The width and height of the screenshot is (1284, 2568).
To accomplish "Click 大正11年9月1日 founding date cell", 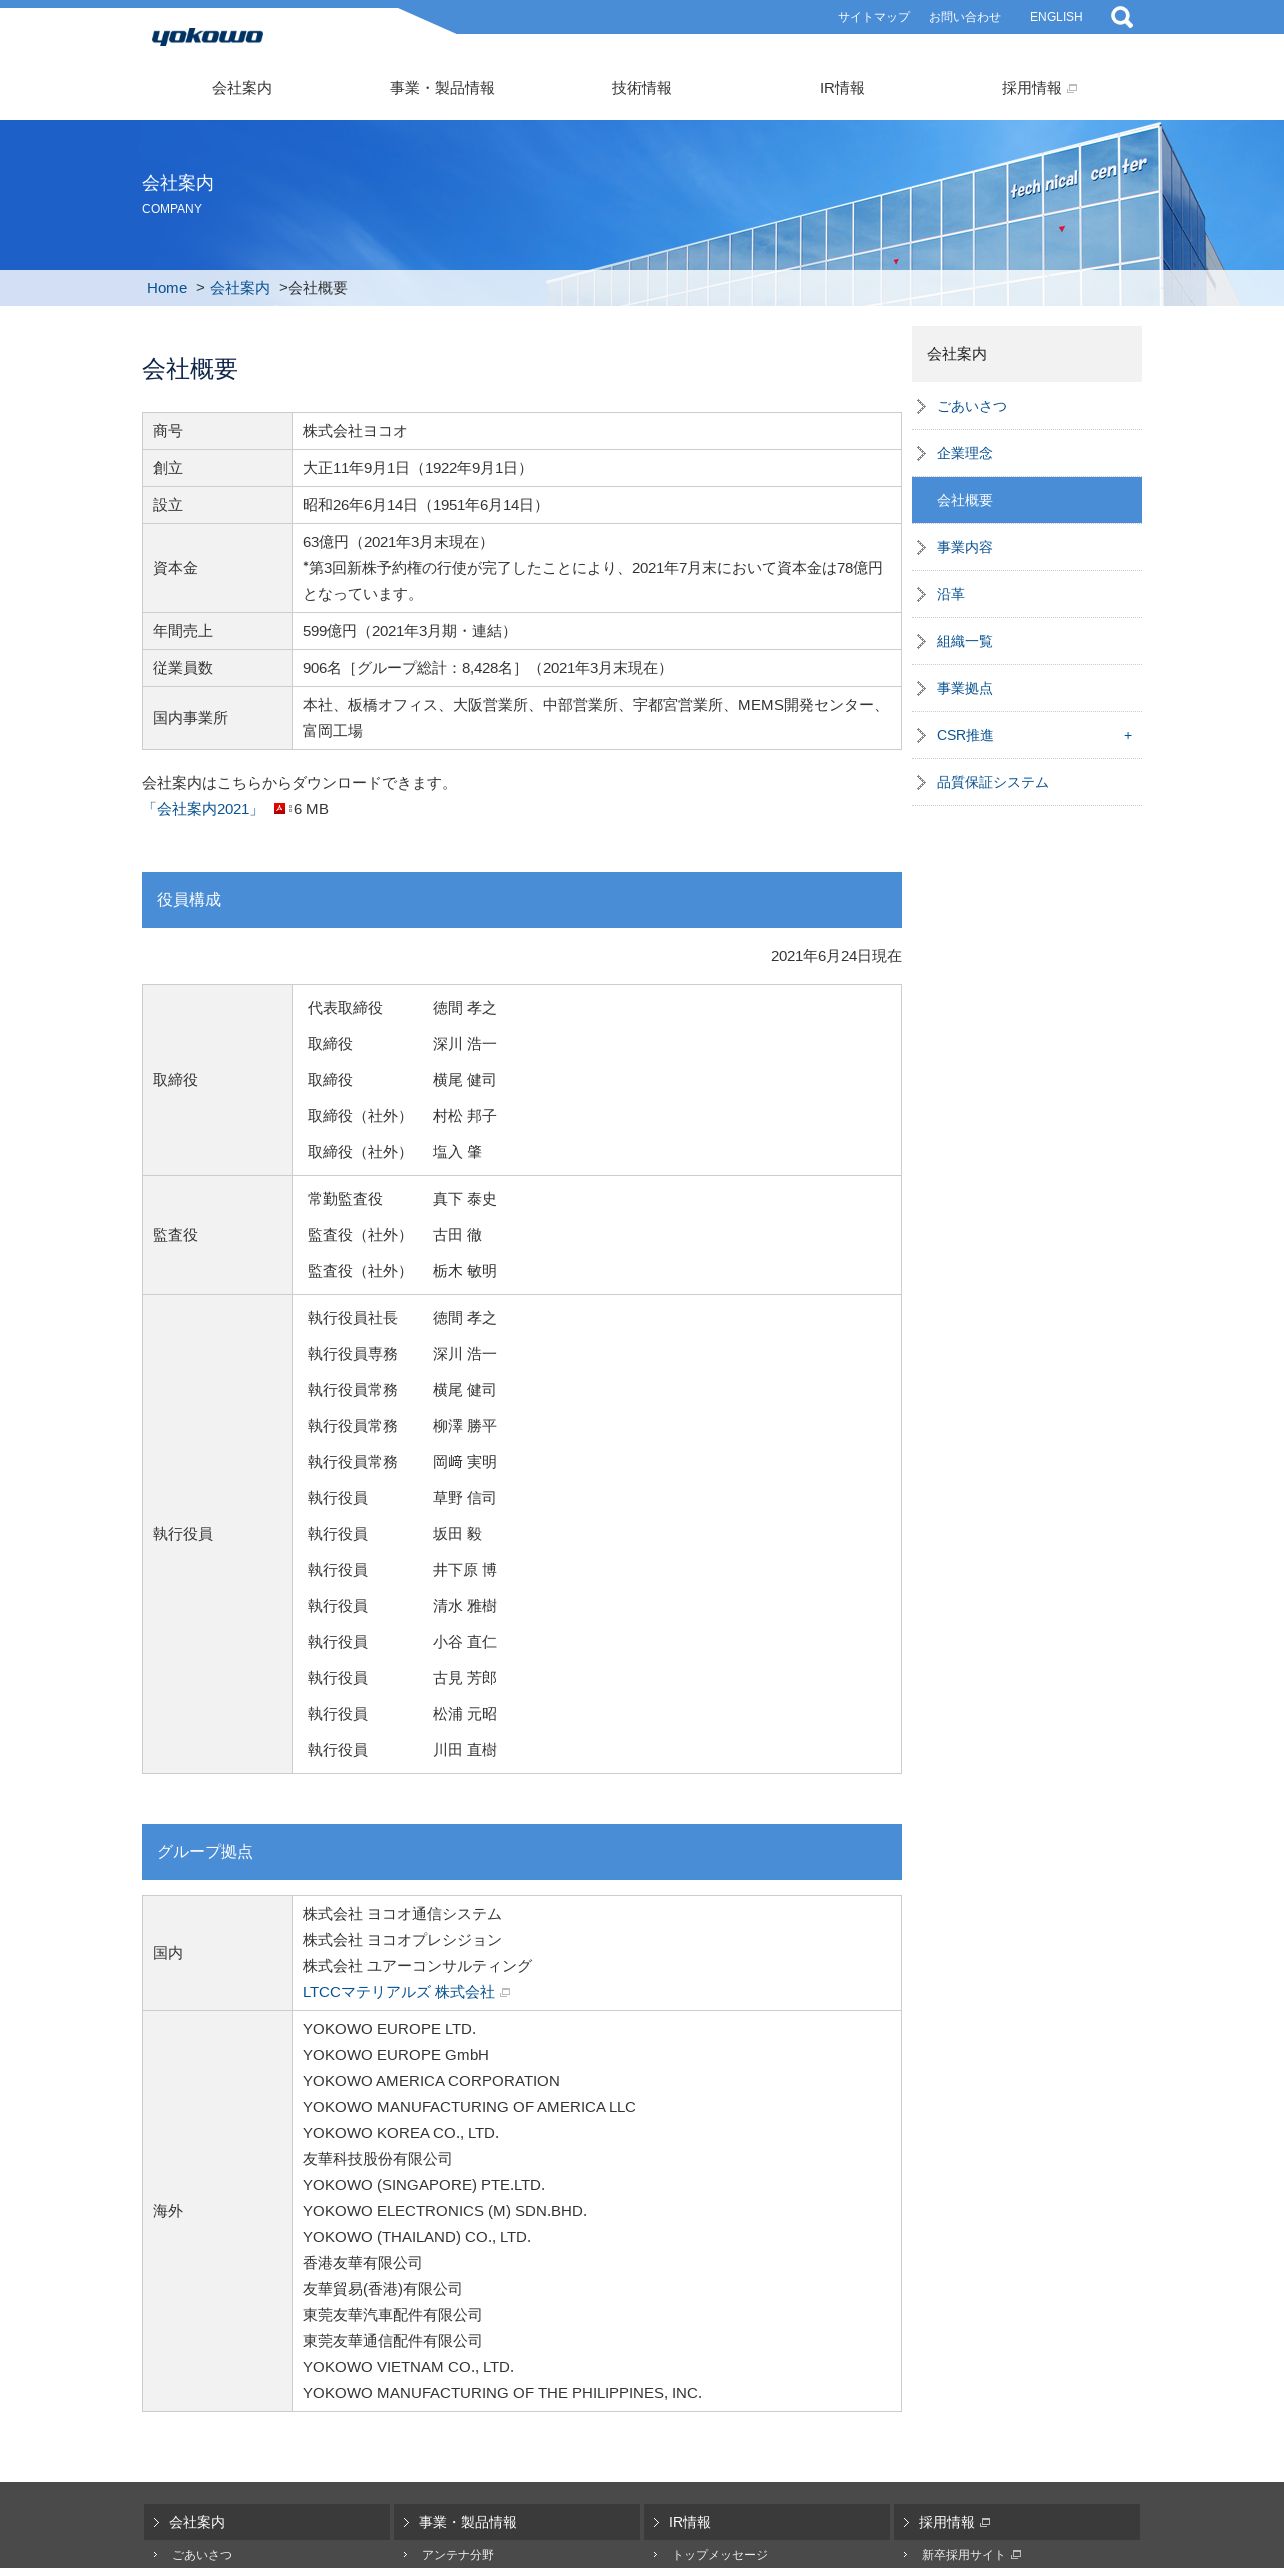I will pos(597,468).
